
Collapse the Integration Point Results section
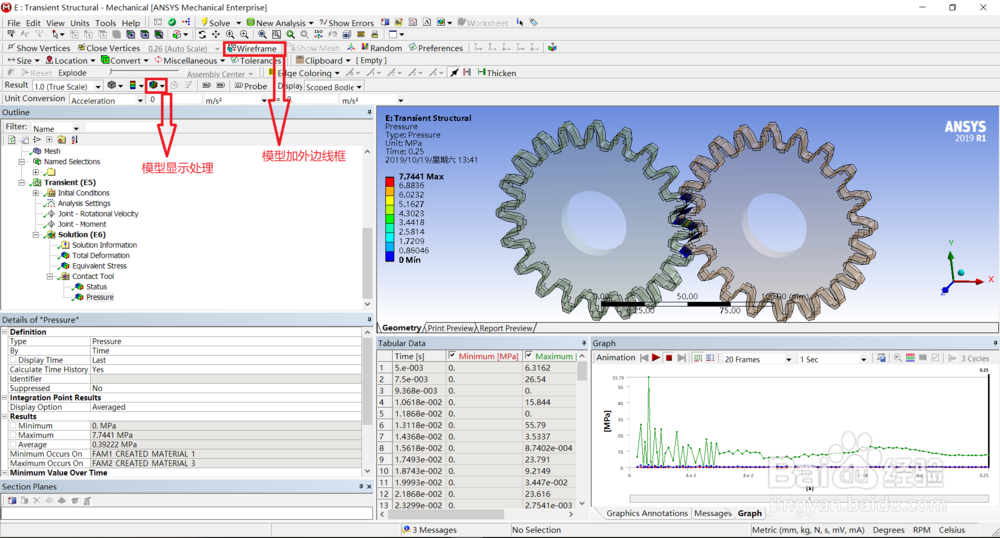click(4, 398)
